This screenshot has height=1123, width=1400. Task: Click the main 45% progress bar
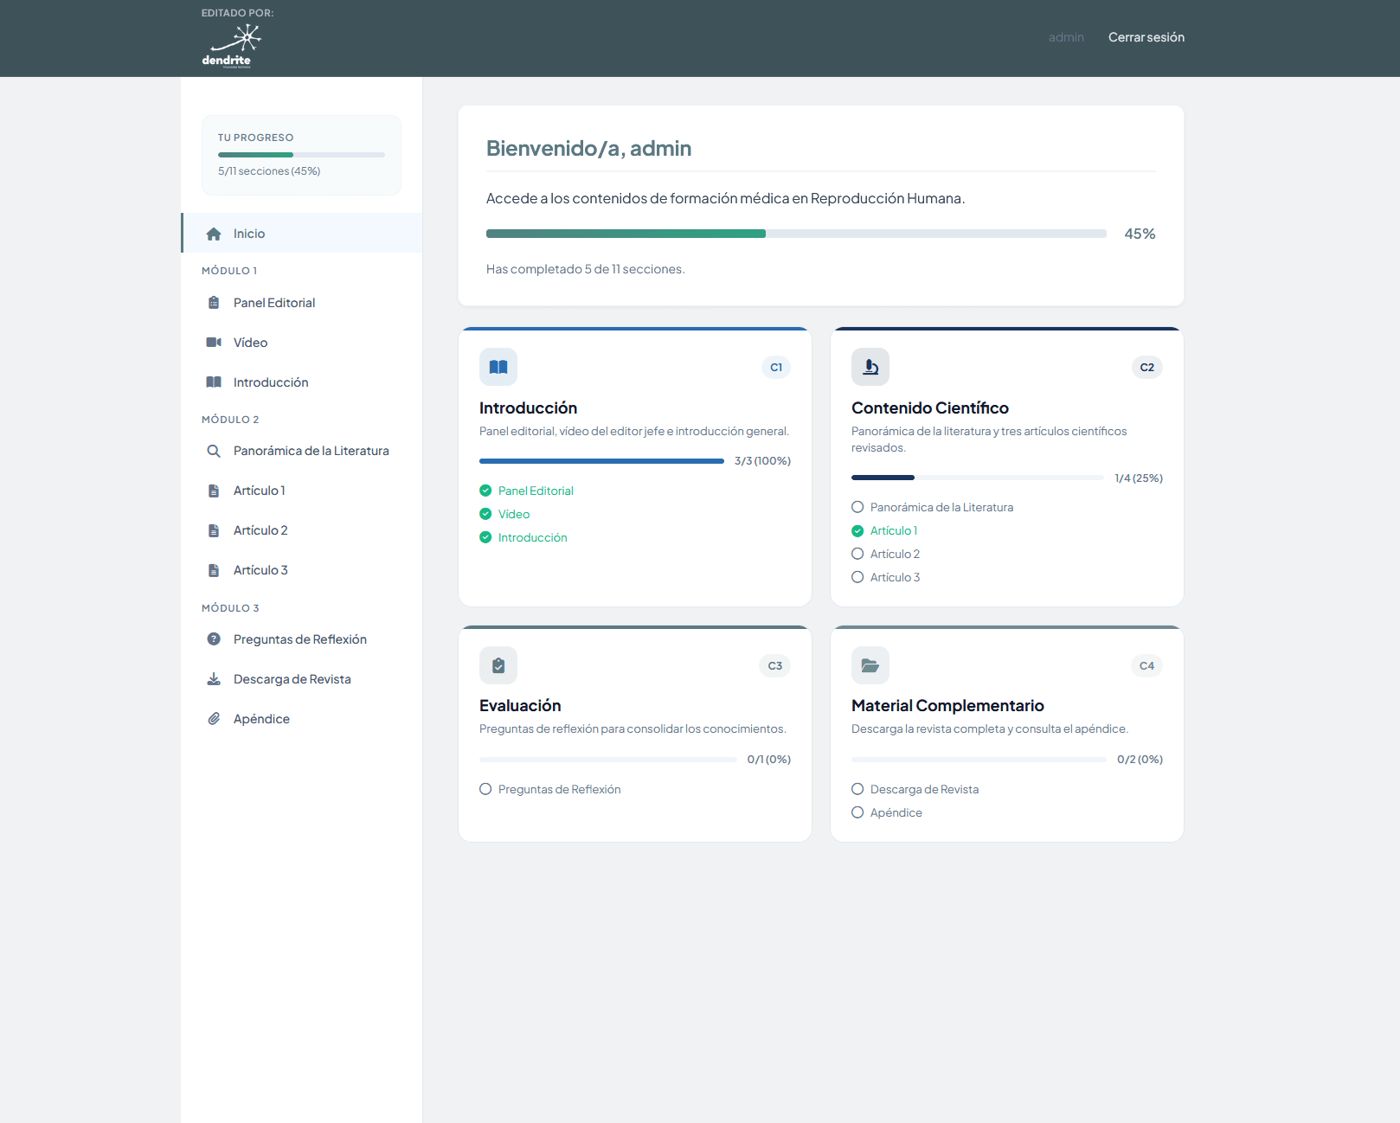tap(796, 233)
